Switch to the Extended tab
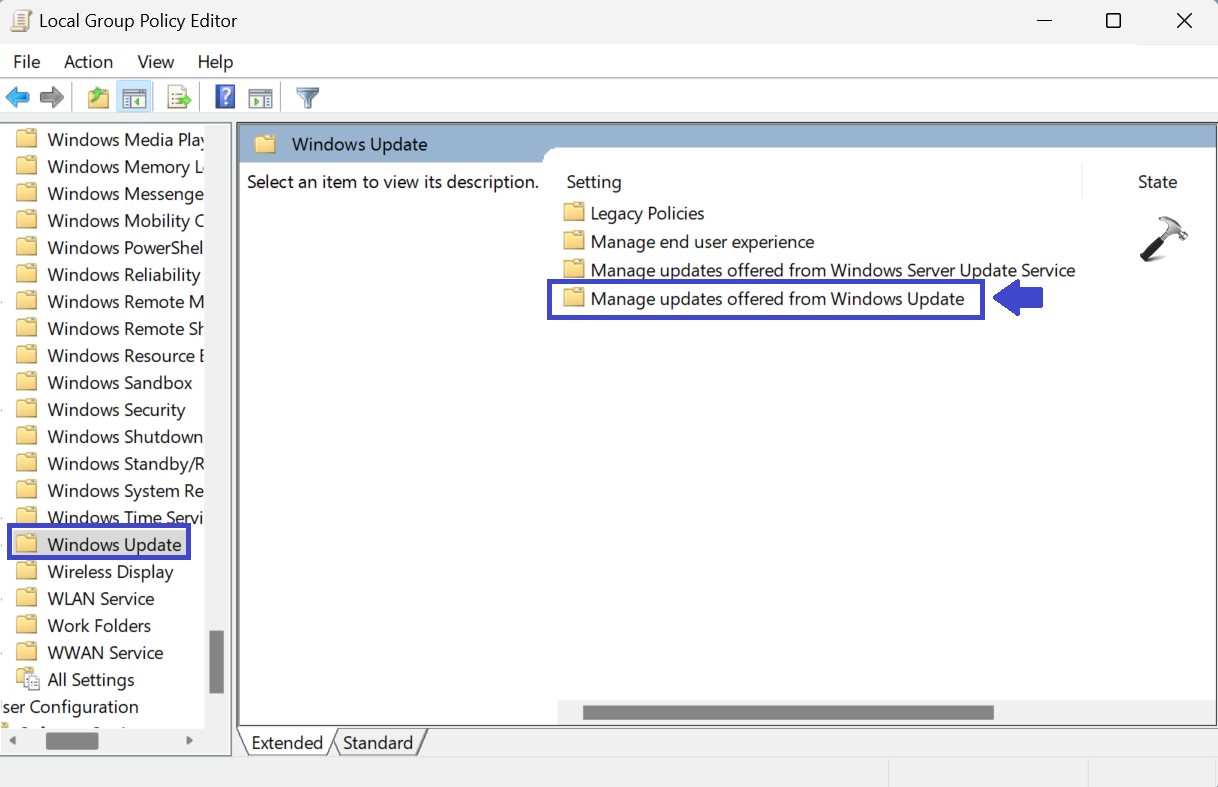The width and height of the screenshot is (1218, 787). click(x=287, y=743)
